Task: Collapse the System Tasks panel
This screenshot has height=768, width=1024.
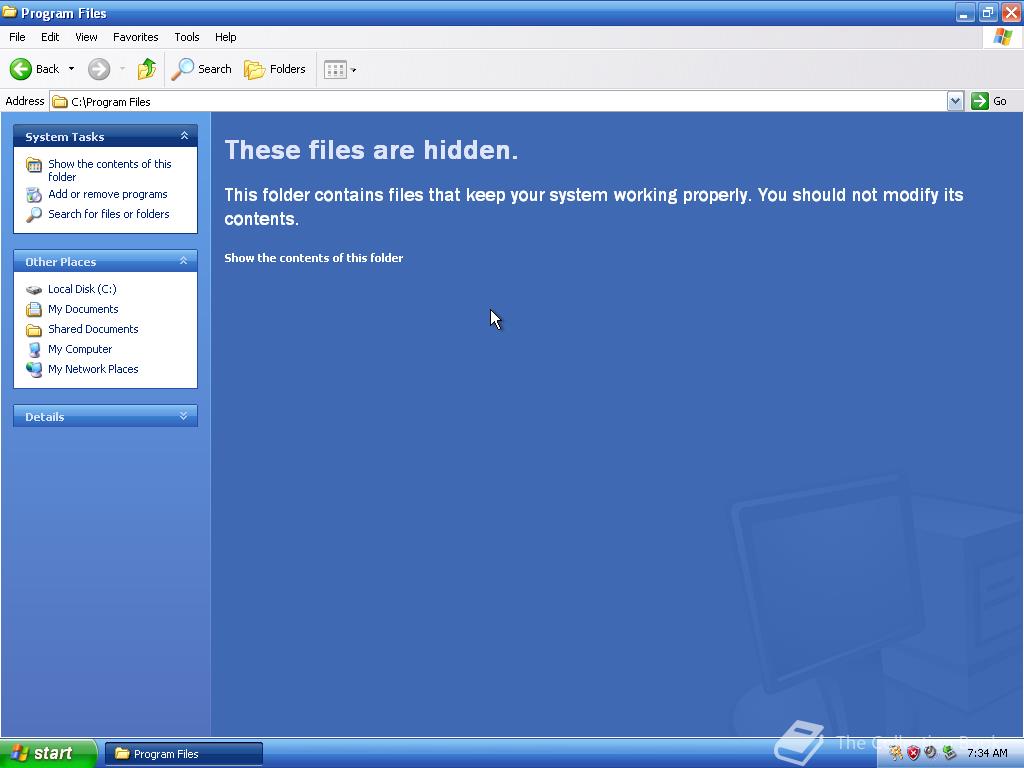Action: click(184, 136)
